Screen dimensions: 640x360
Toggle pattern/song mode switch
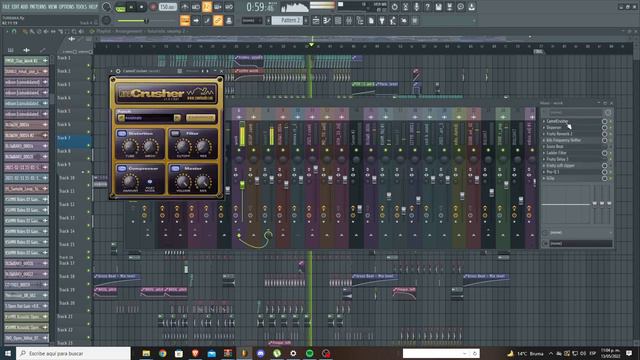click(x=120, y=7)
